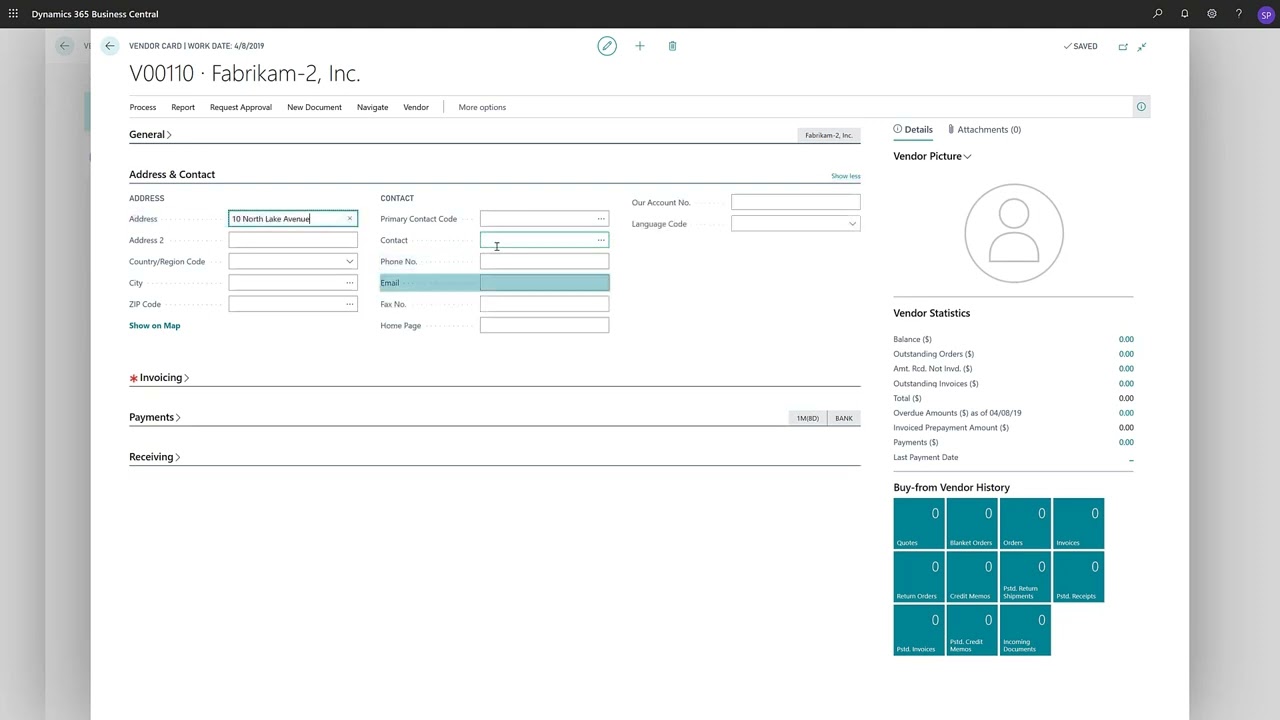
Task: Switch to the Attachments (0) tab
Action: point(984,129)
